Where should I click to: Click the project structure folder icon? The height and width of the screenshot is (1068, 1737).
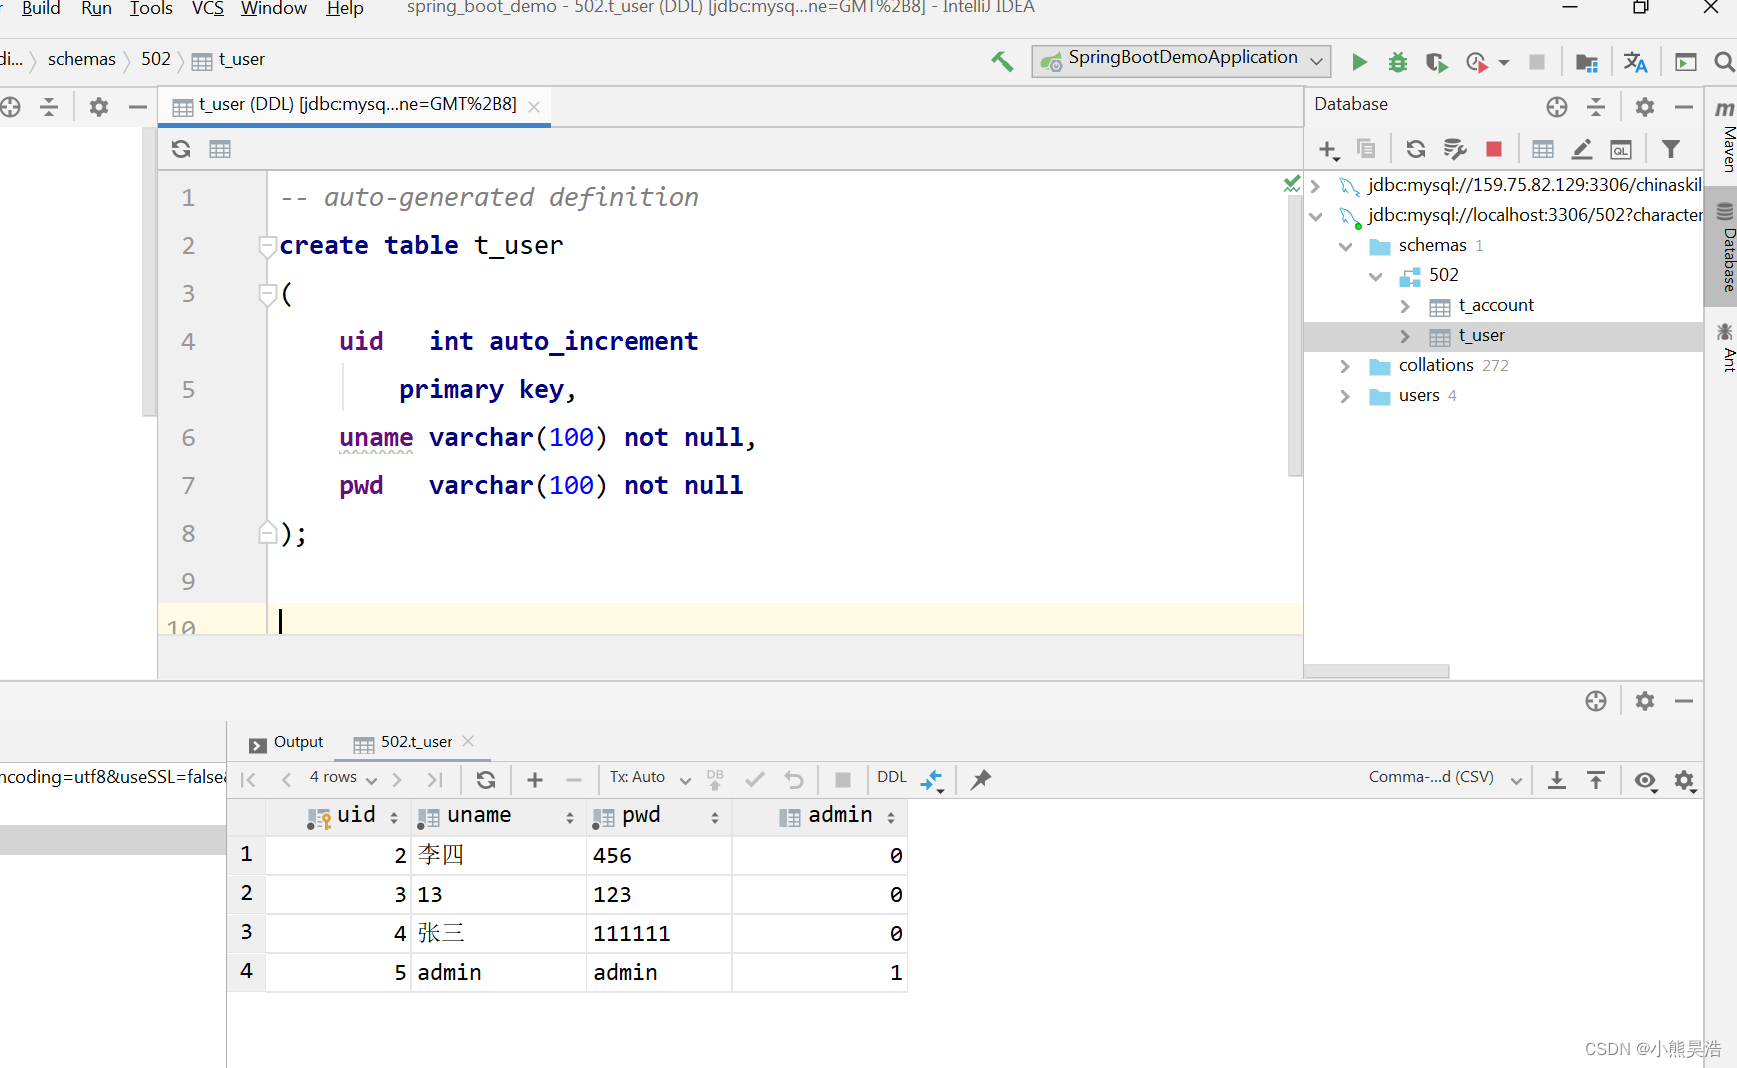coord(1586,62)
